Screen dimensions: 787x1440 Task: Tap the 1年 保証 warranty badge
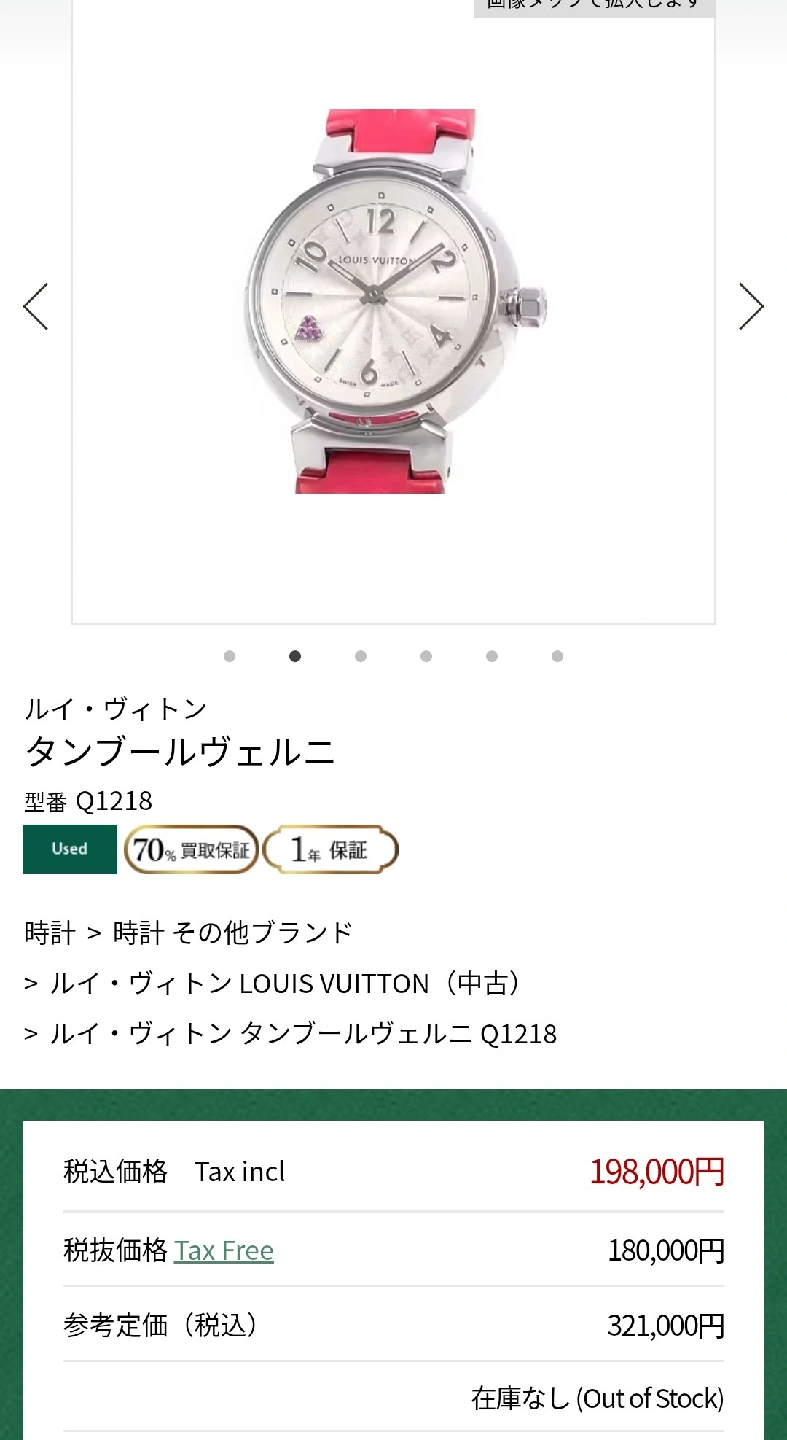pyautogui.click(x=331, y=850)
